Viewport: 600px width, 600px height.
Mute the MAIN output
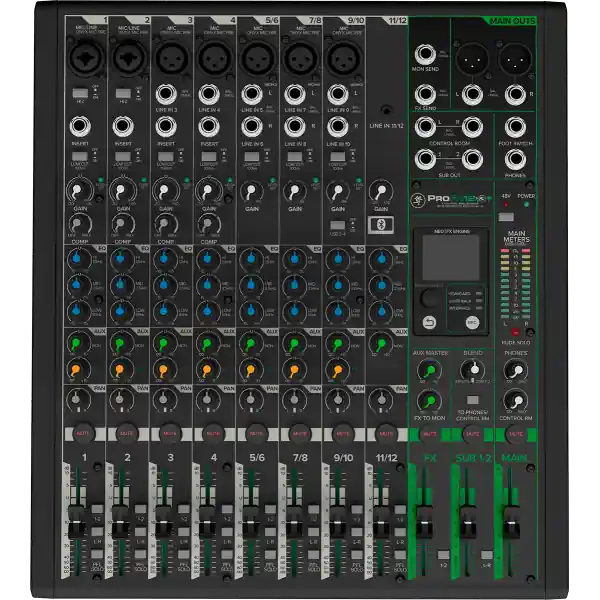(x=516, y=434)
